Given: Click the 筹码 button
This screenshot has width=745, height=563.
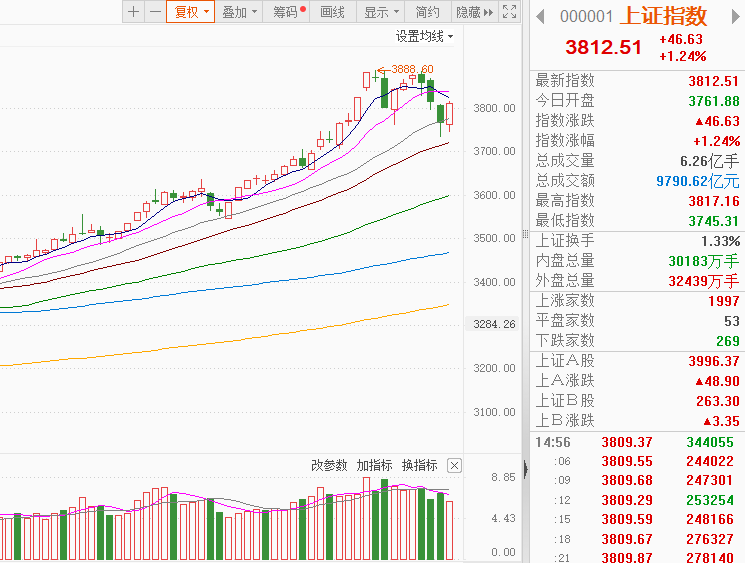Looking at the screenshot, I should [287, 12].
